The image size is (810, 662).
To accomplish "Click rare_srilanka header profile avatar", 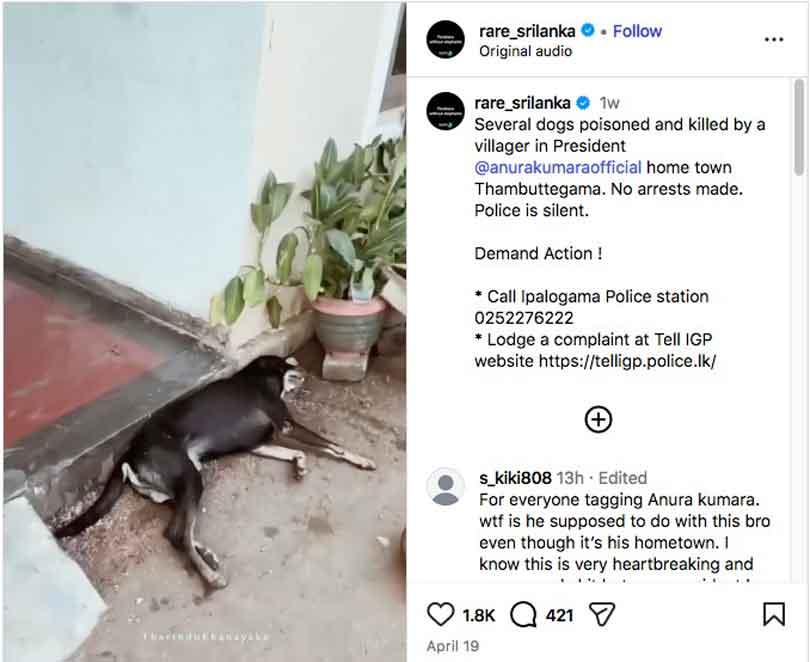I will tap(445, 40).
